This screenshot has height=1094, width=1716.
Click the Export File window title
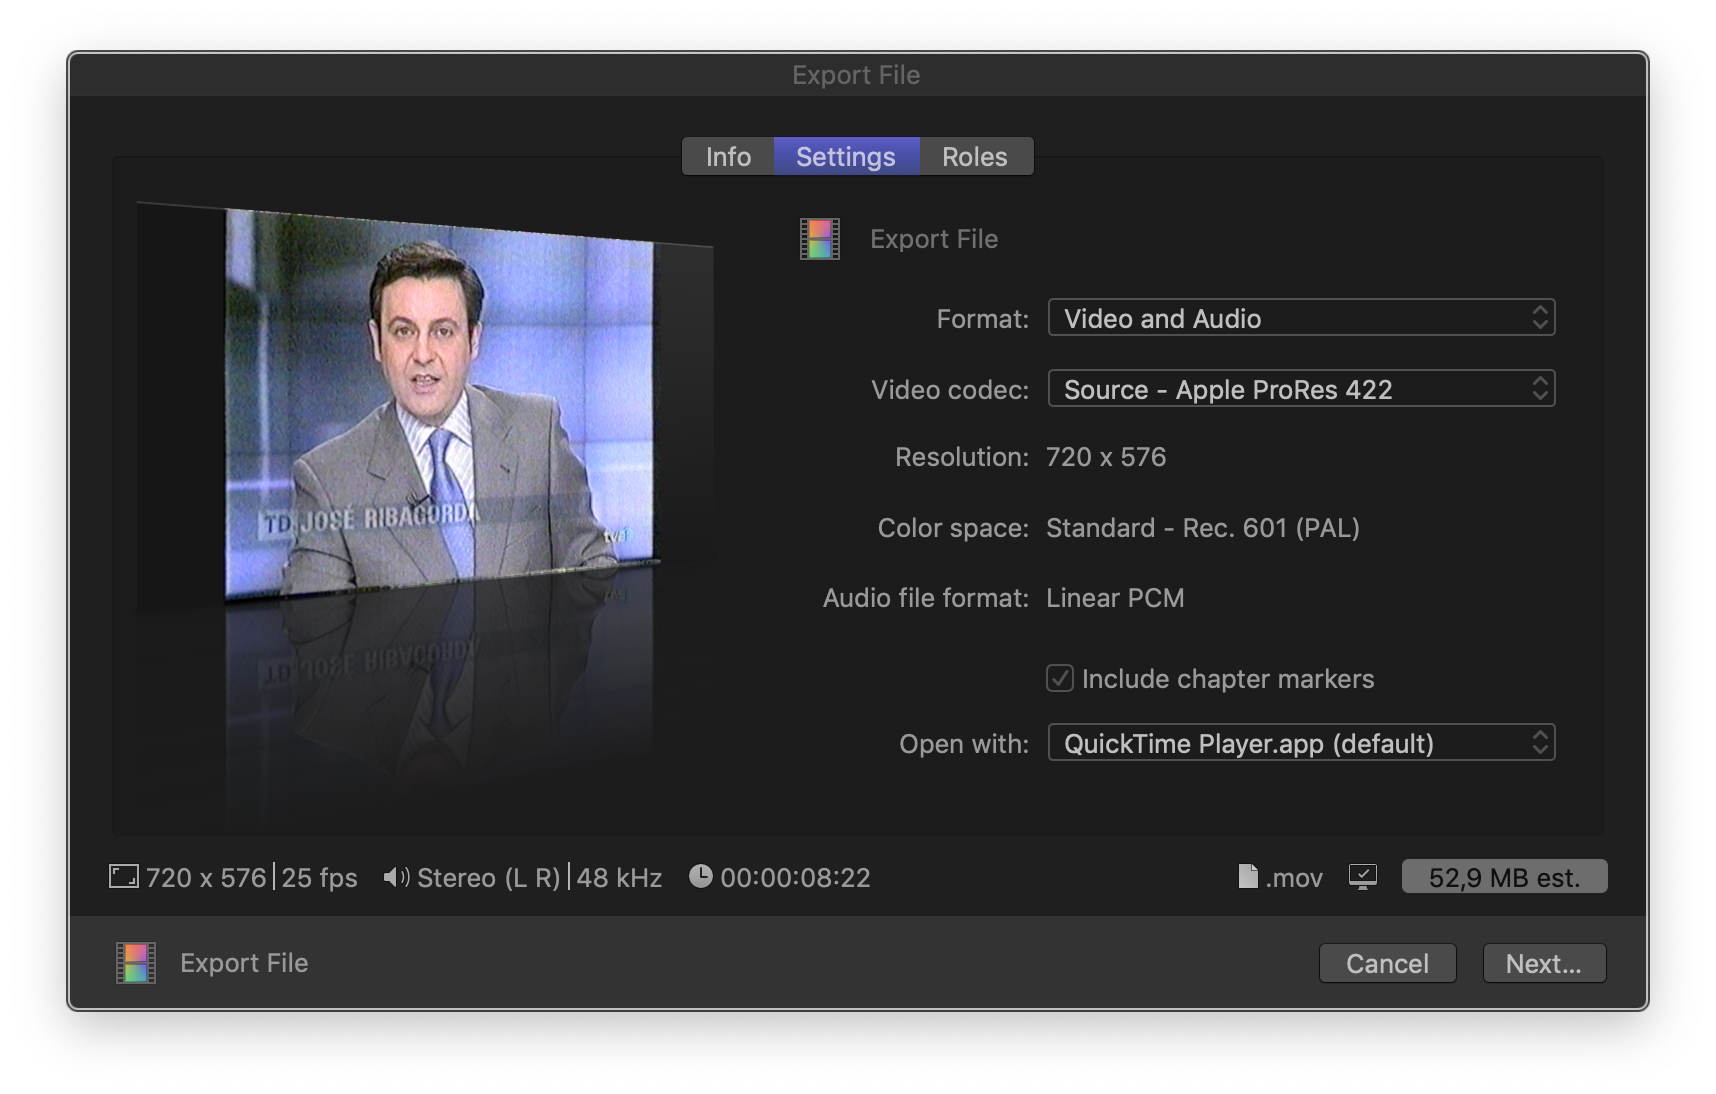point(856,75)
